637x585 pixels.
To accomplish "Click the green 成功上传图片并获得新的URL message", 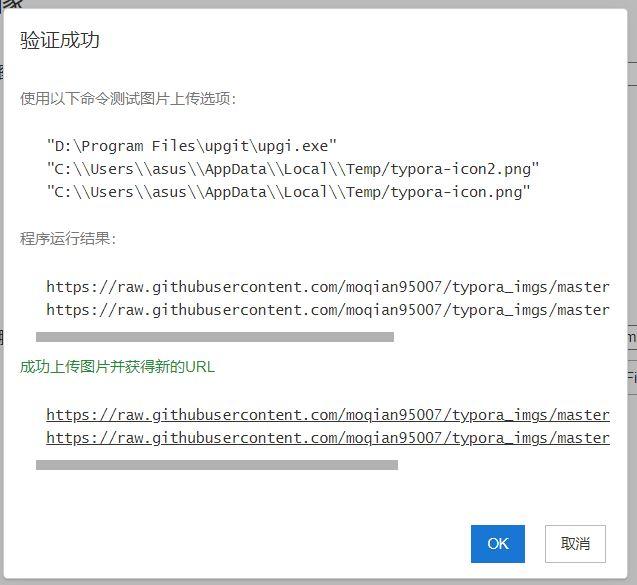I will point(117,367).
